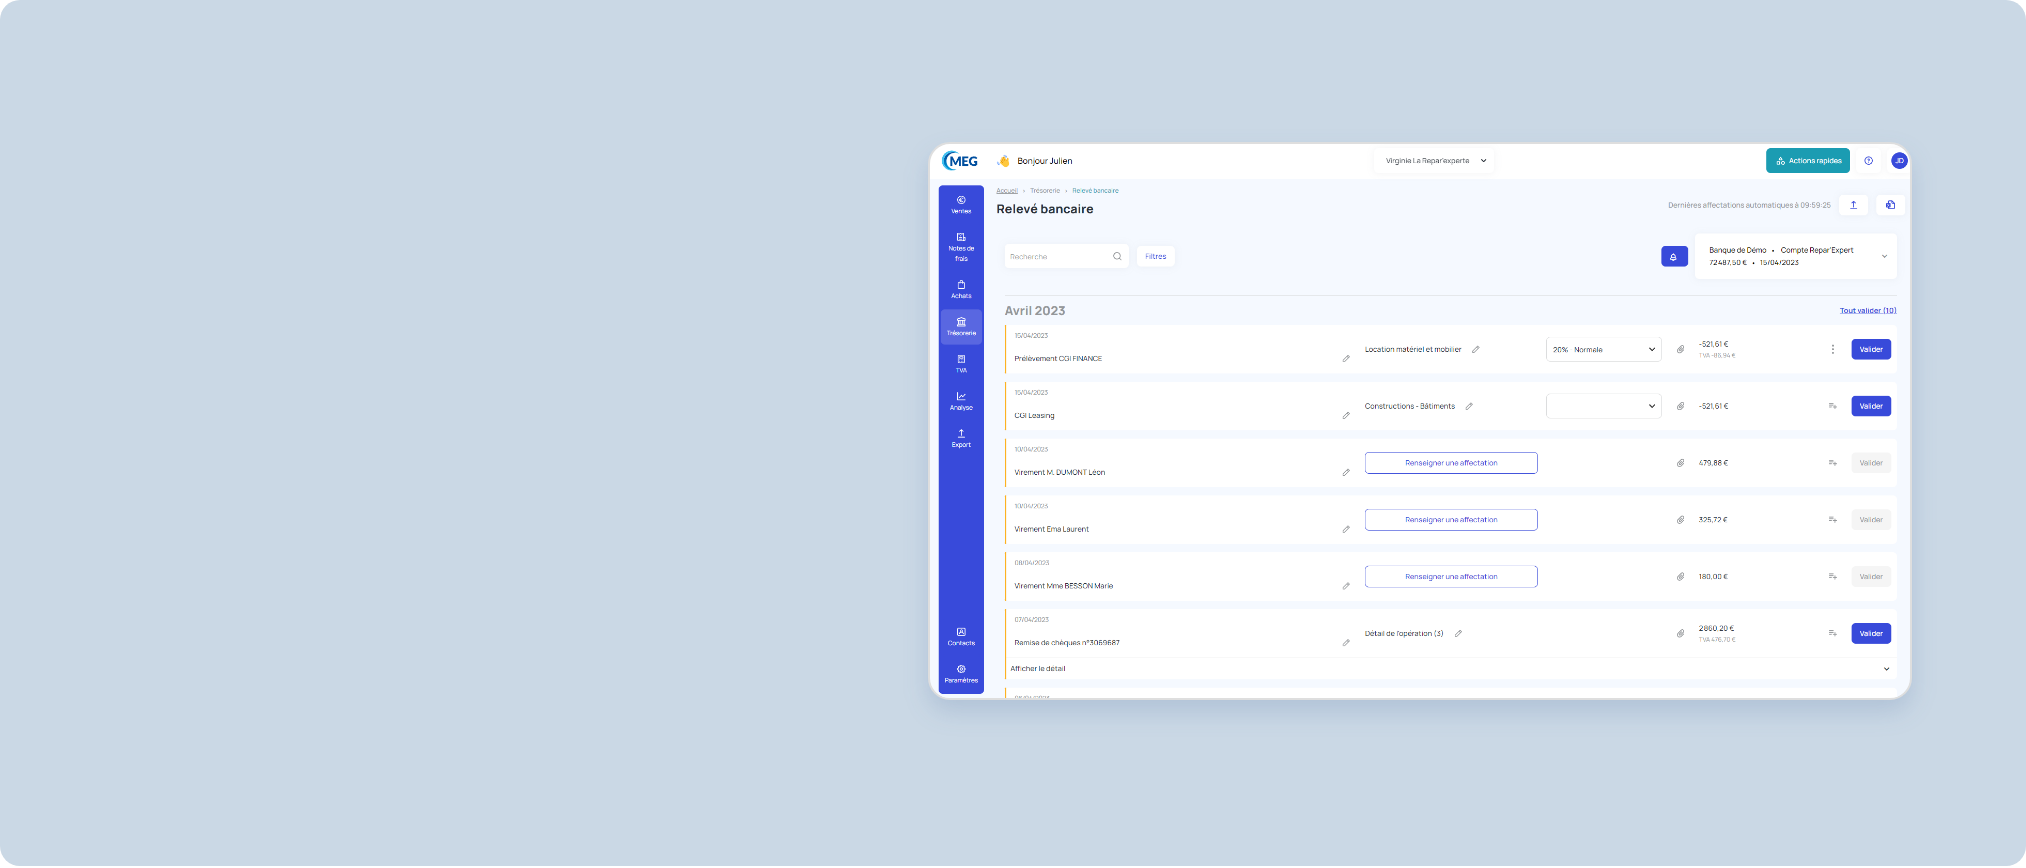This screenshot has width=2026, height=868.
Task: Click the pencil next to Location matériel et mobilier
Action: pos(1475,350)
